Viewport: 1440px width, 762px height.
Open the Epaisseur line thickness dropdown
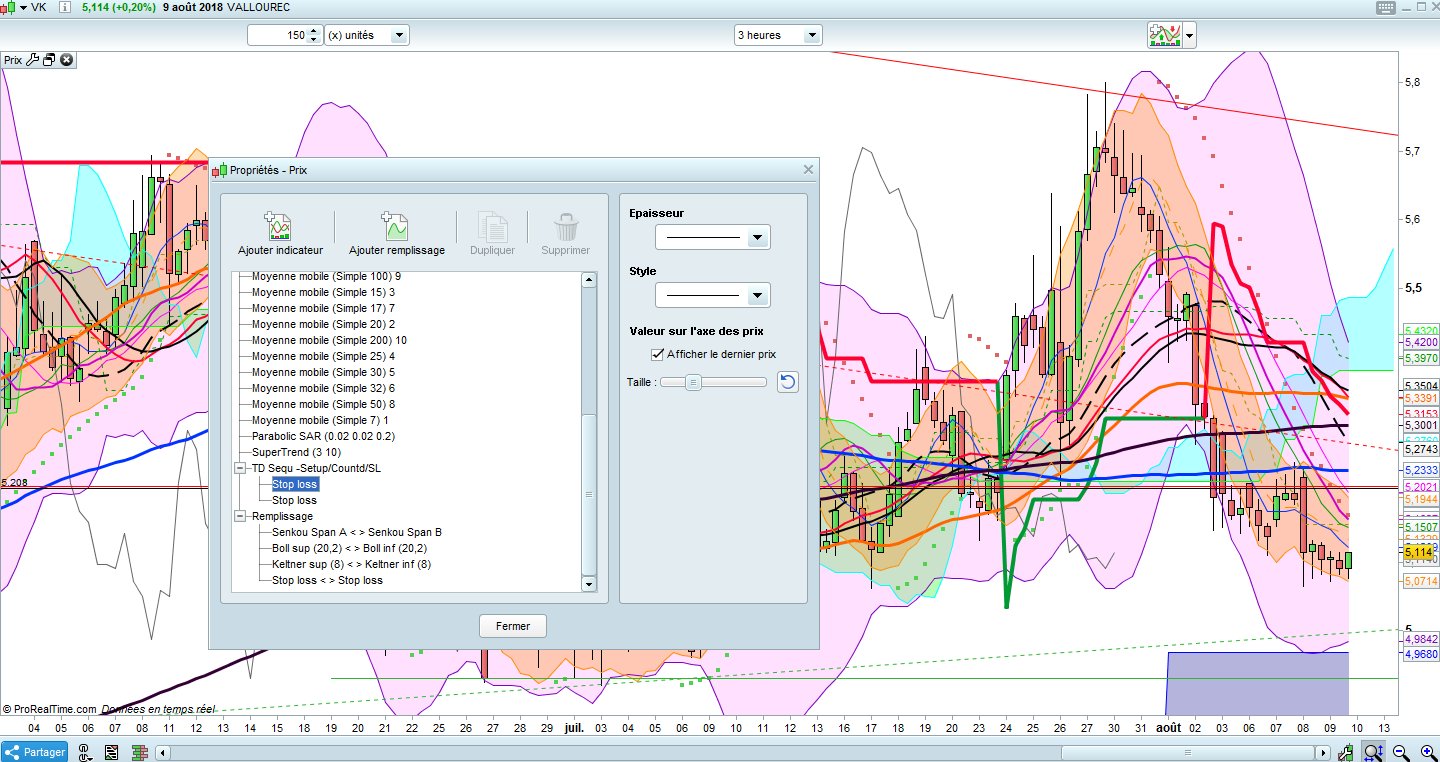pyautogui.click(x=757, y=238)
